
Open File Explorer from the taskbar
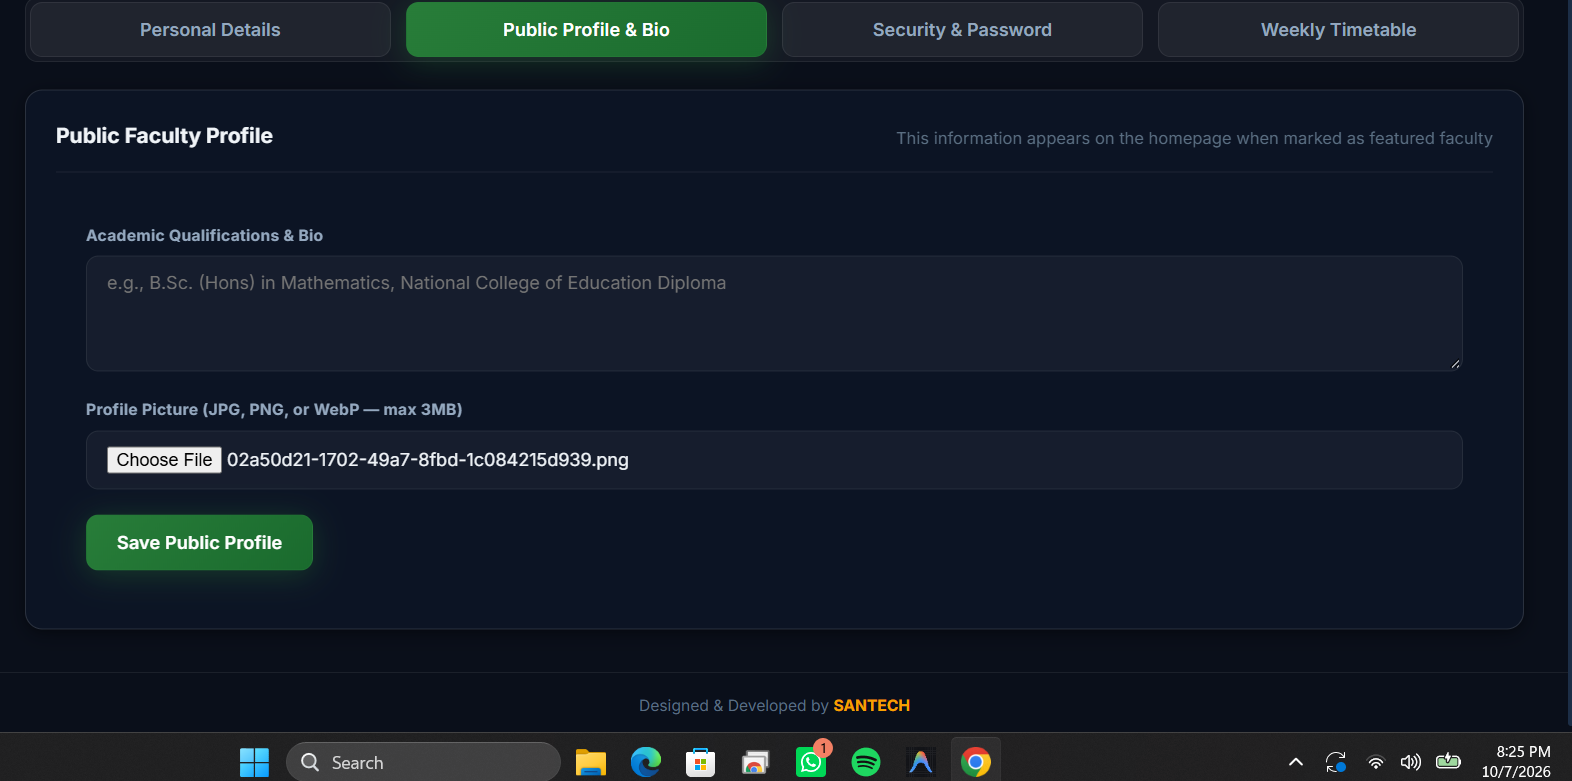click(x=591, y=762)
